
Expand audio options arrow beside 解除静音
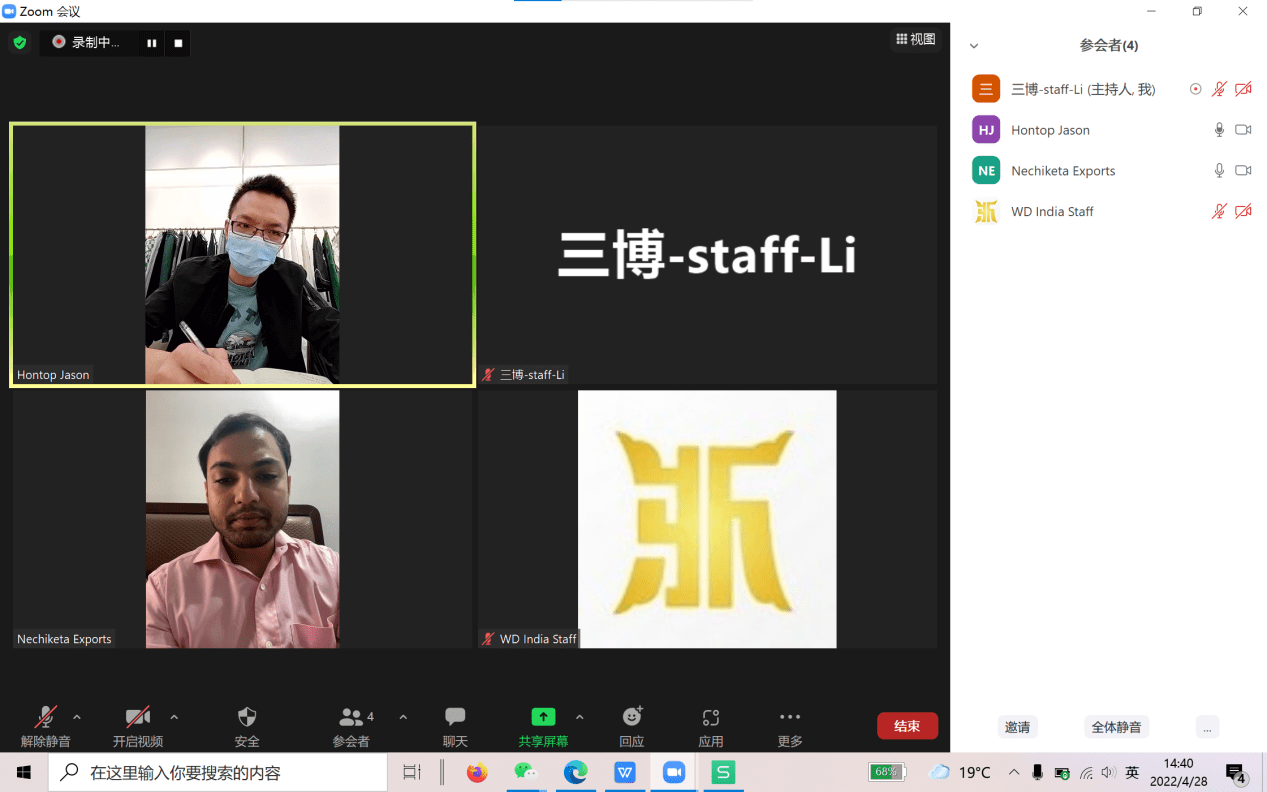coord(77,717)
